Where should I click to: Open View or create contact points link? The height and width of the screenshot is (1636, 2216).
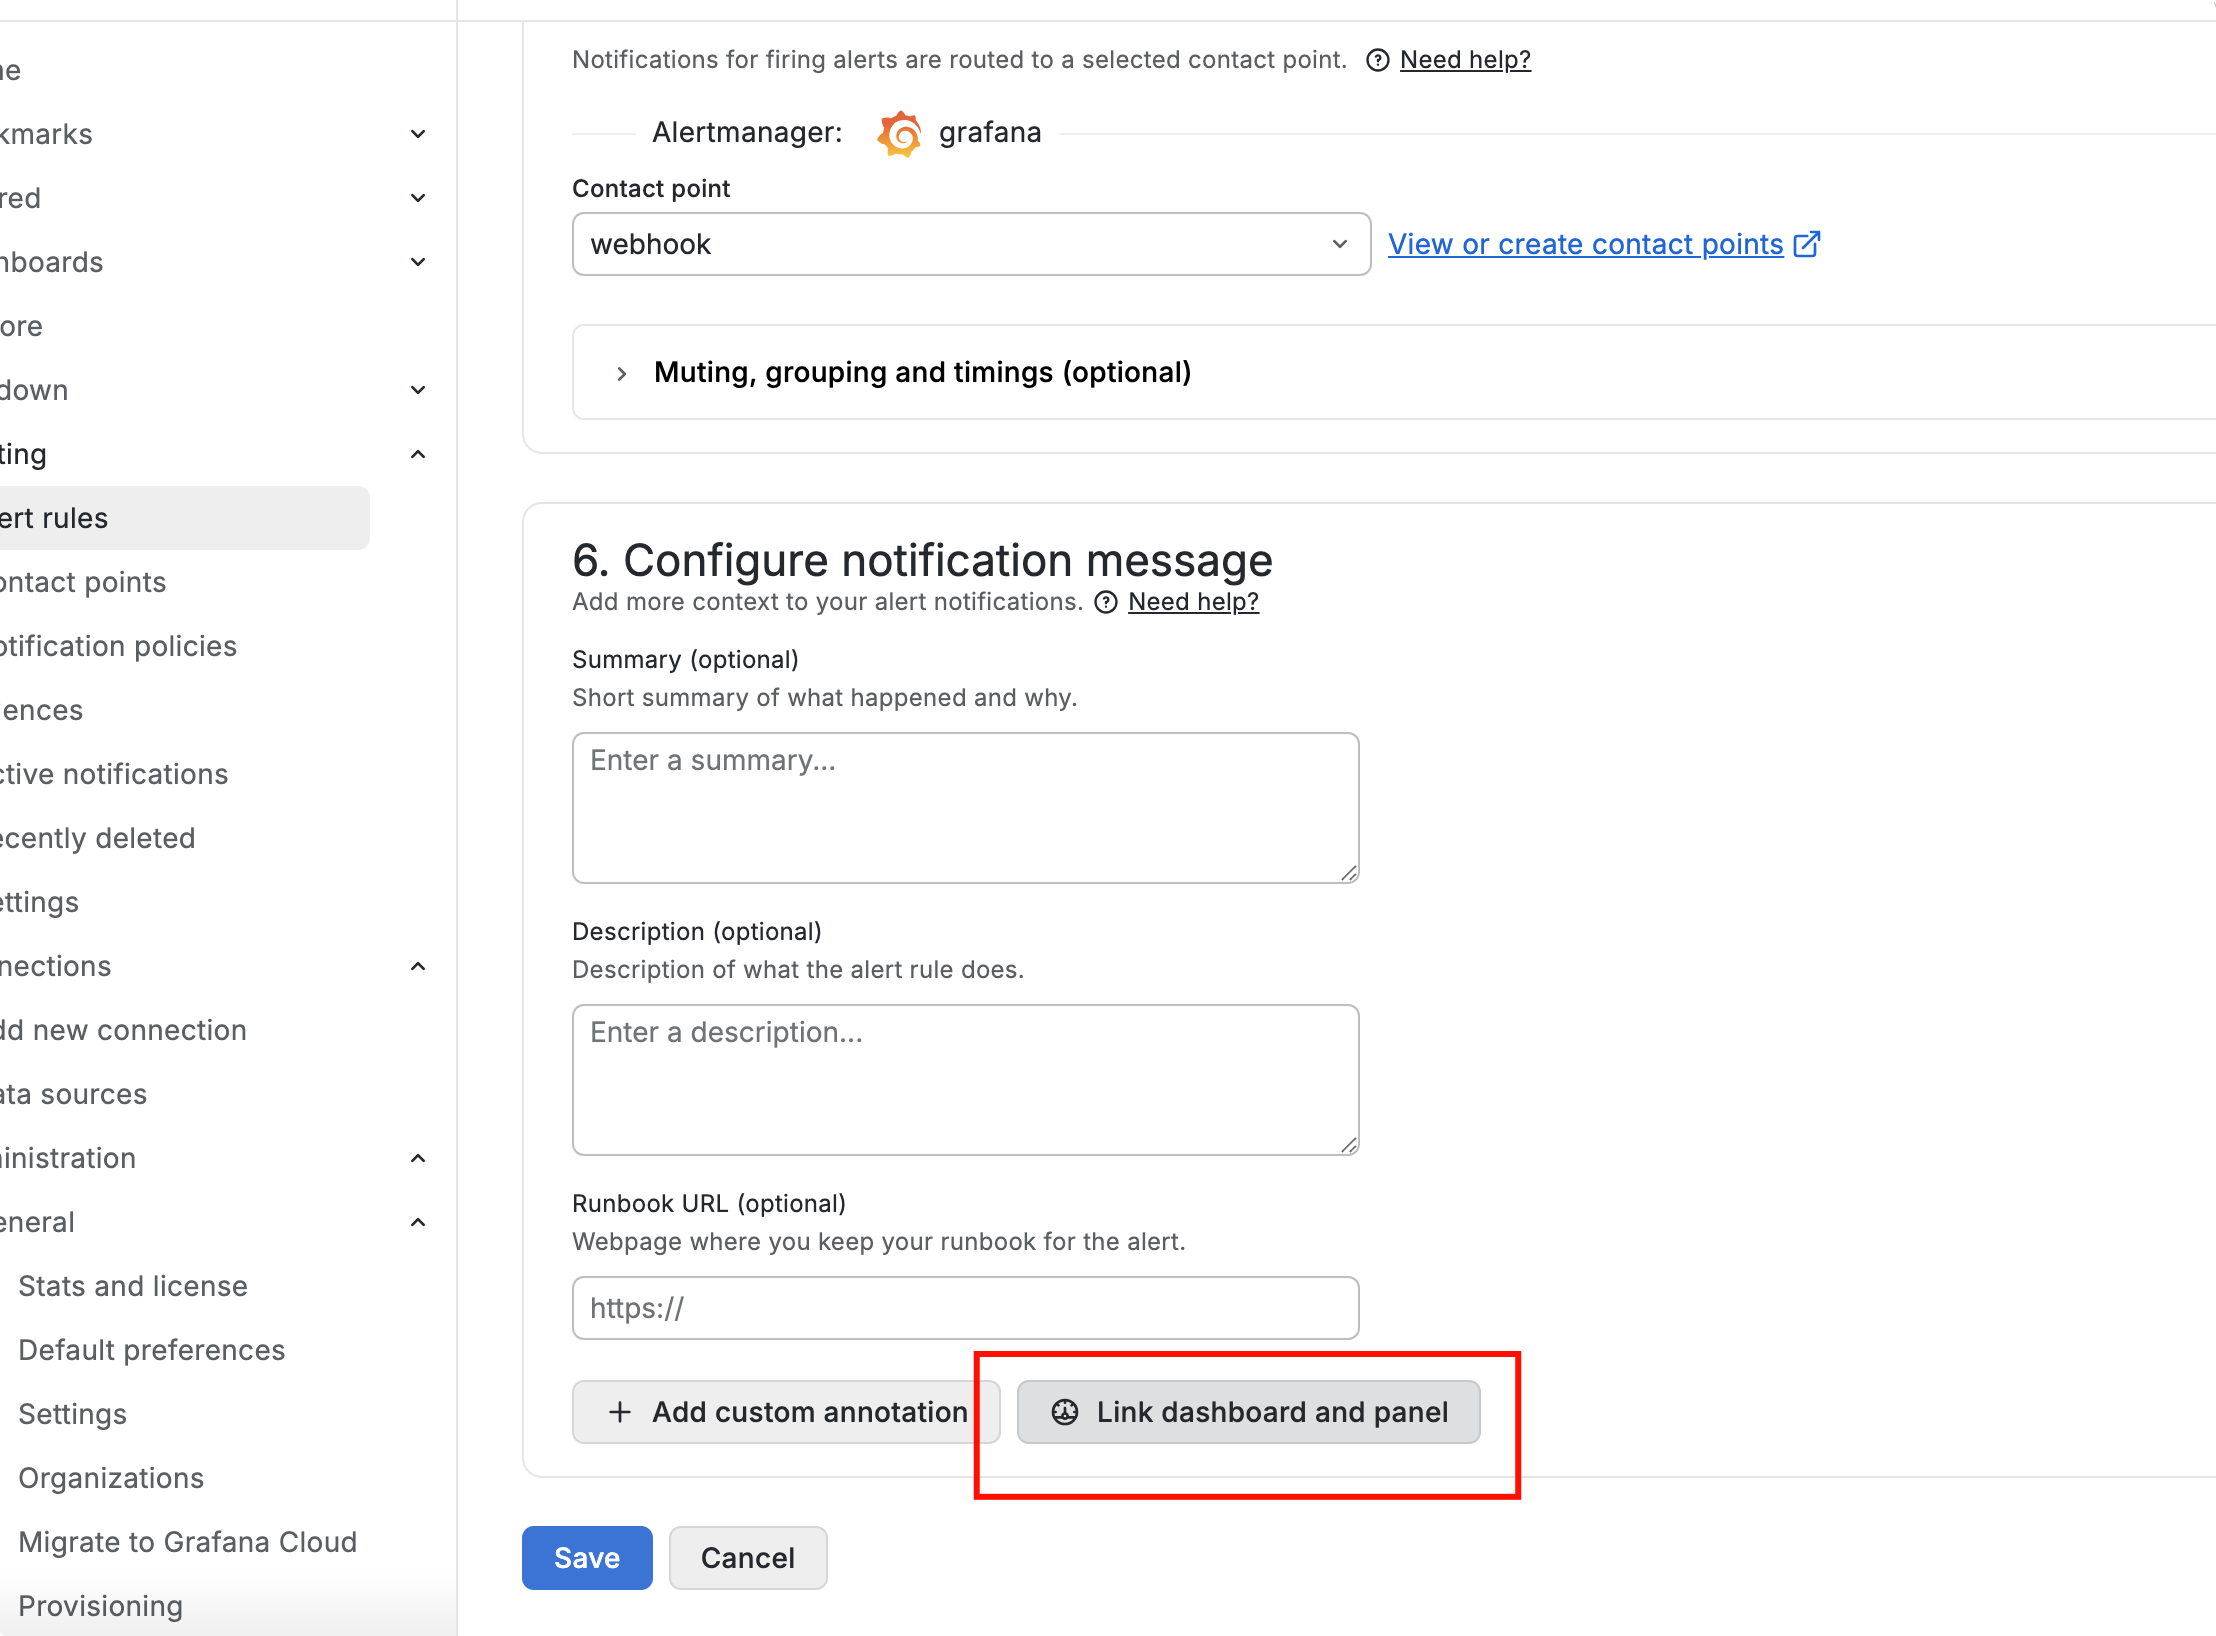(x=1585, y=244)
